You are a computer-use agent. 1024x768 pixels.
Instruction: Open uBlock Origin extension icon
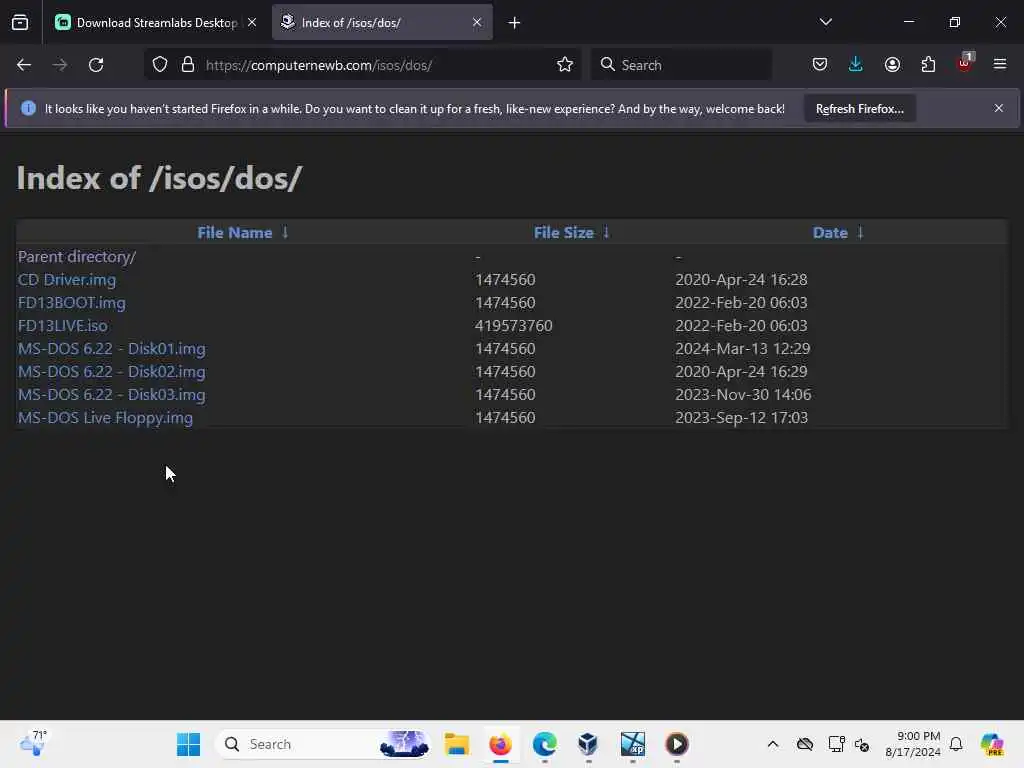(x=965, y=63)
